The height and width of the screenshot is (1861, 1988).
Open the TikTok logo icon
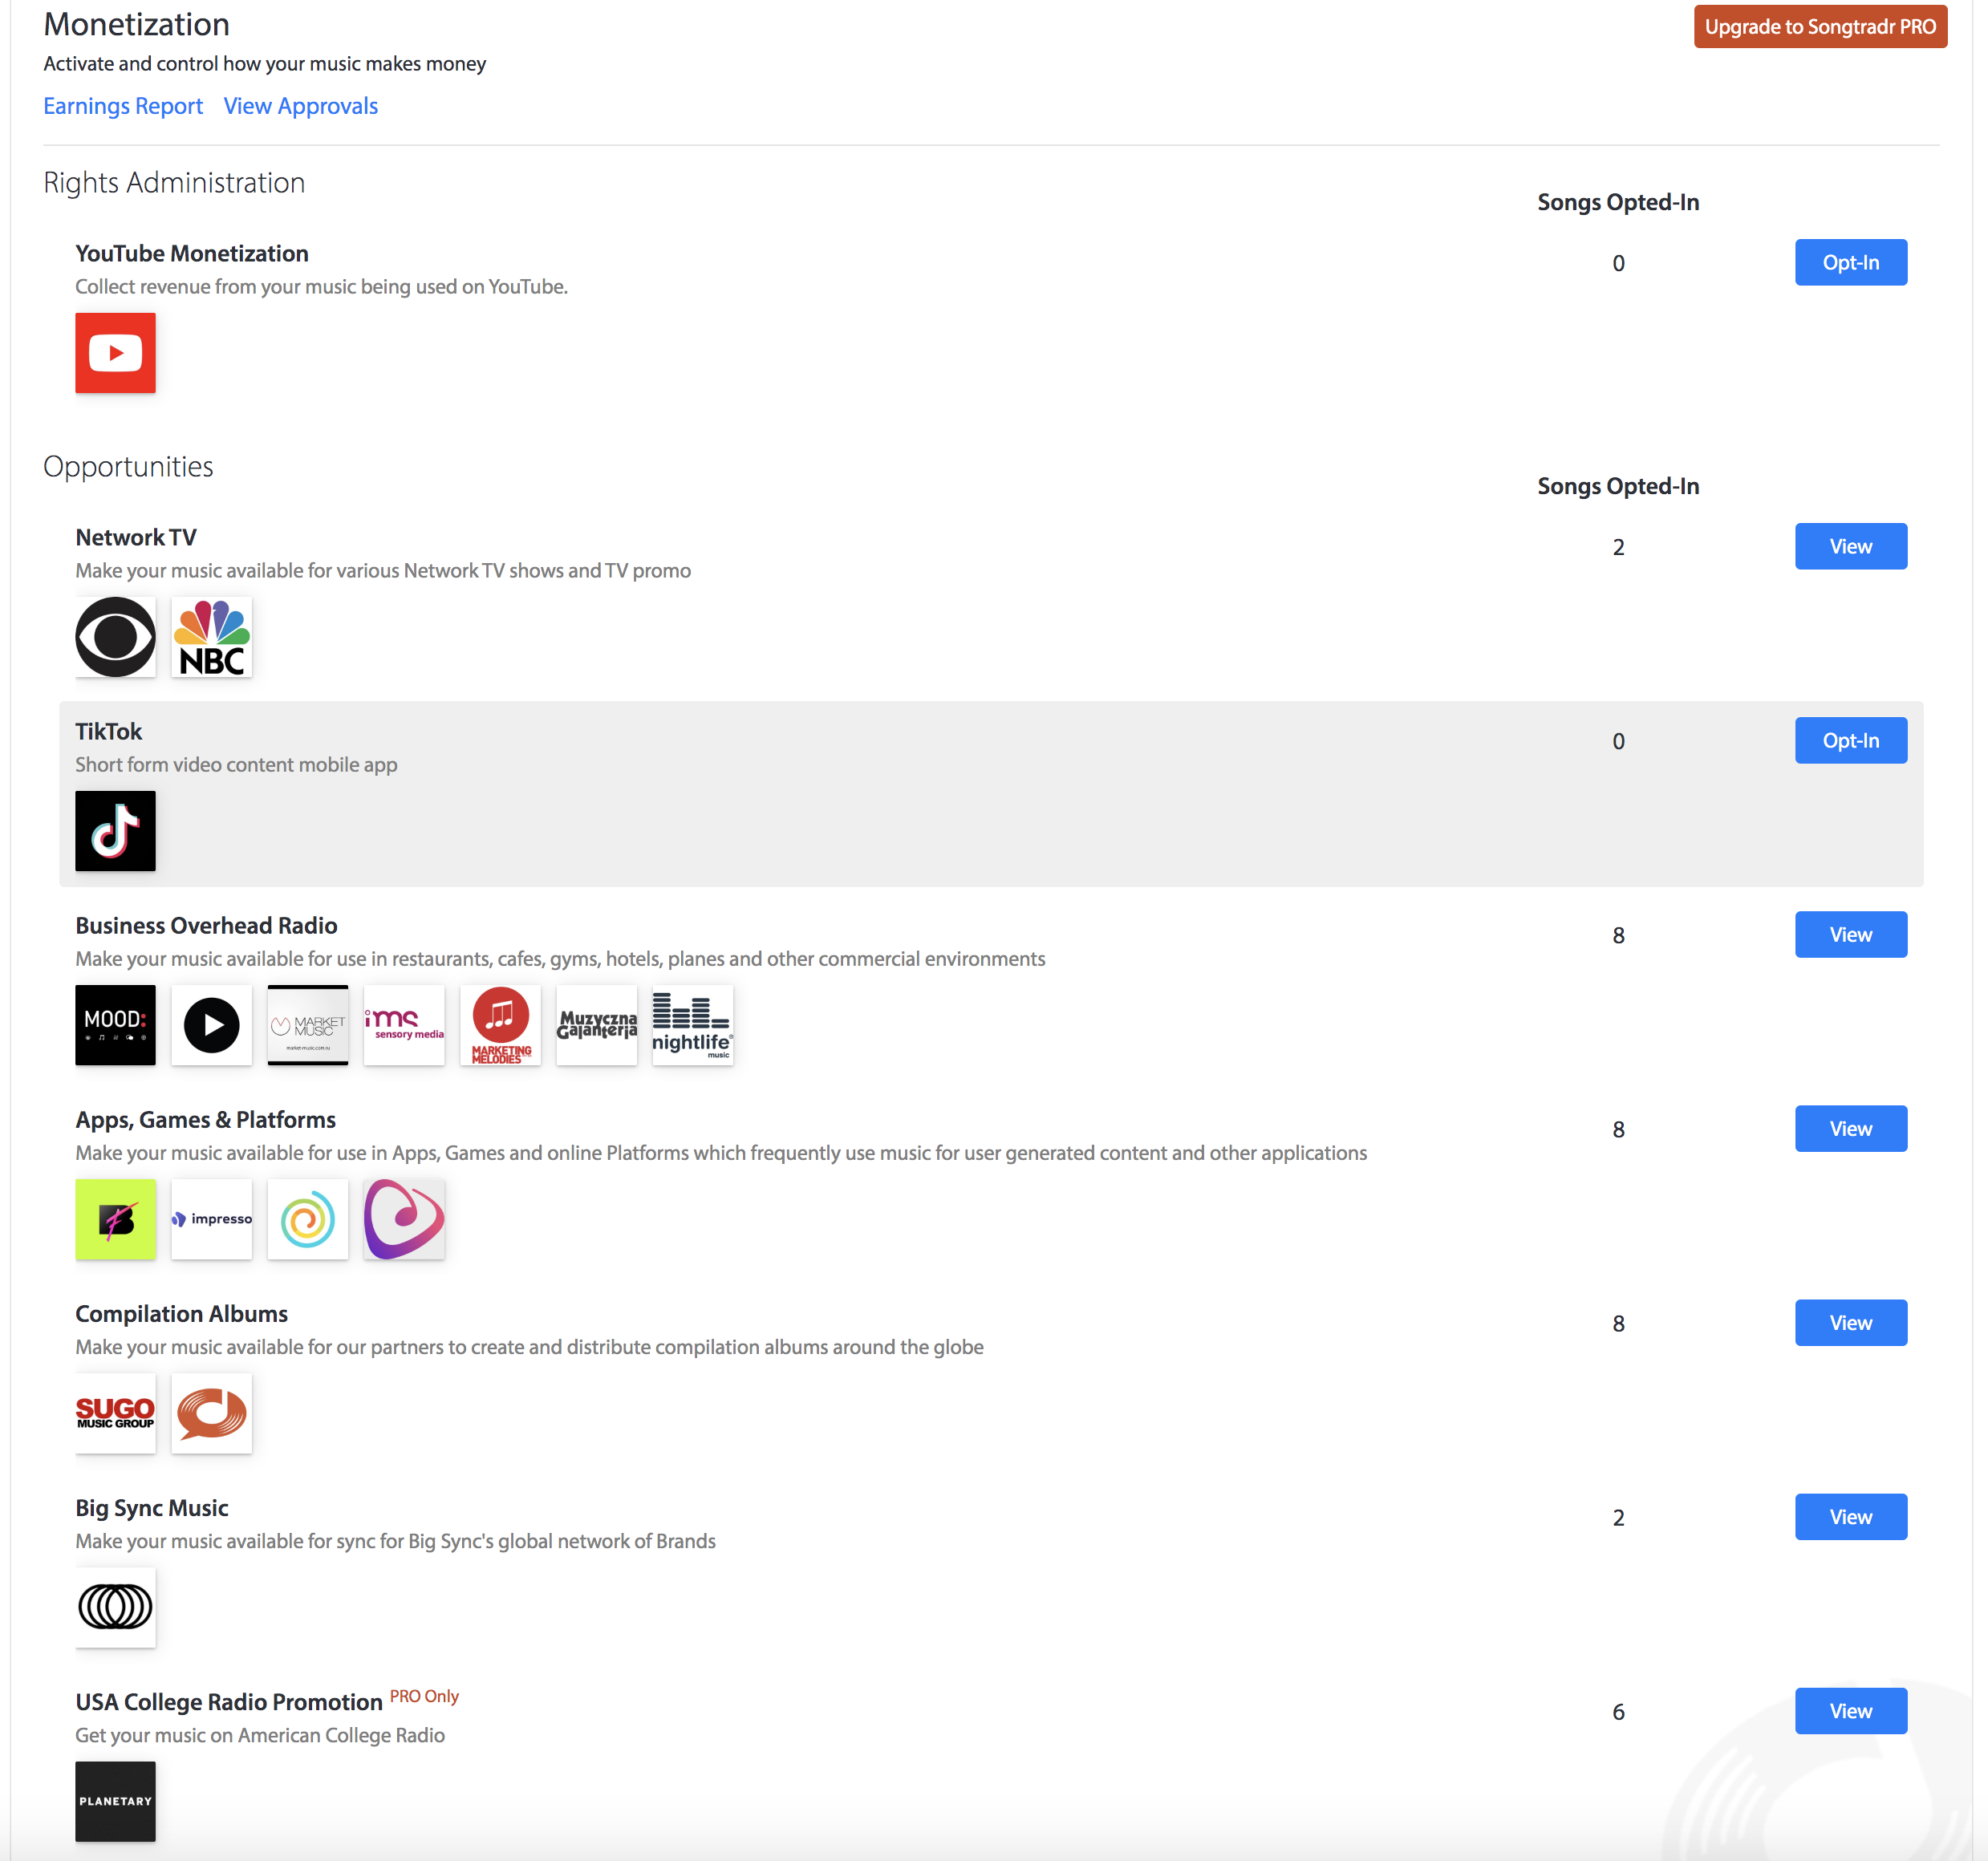[x=115, y=831]
